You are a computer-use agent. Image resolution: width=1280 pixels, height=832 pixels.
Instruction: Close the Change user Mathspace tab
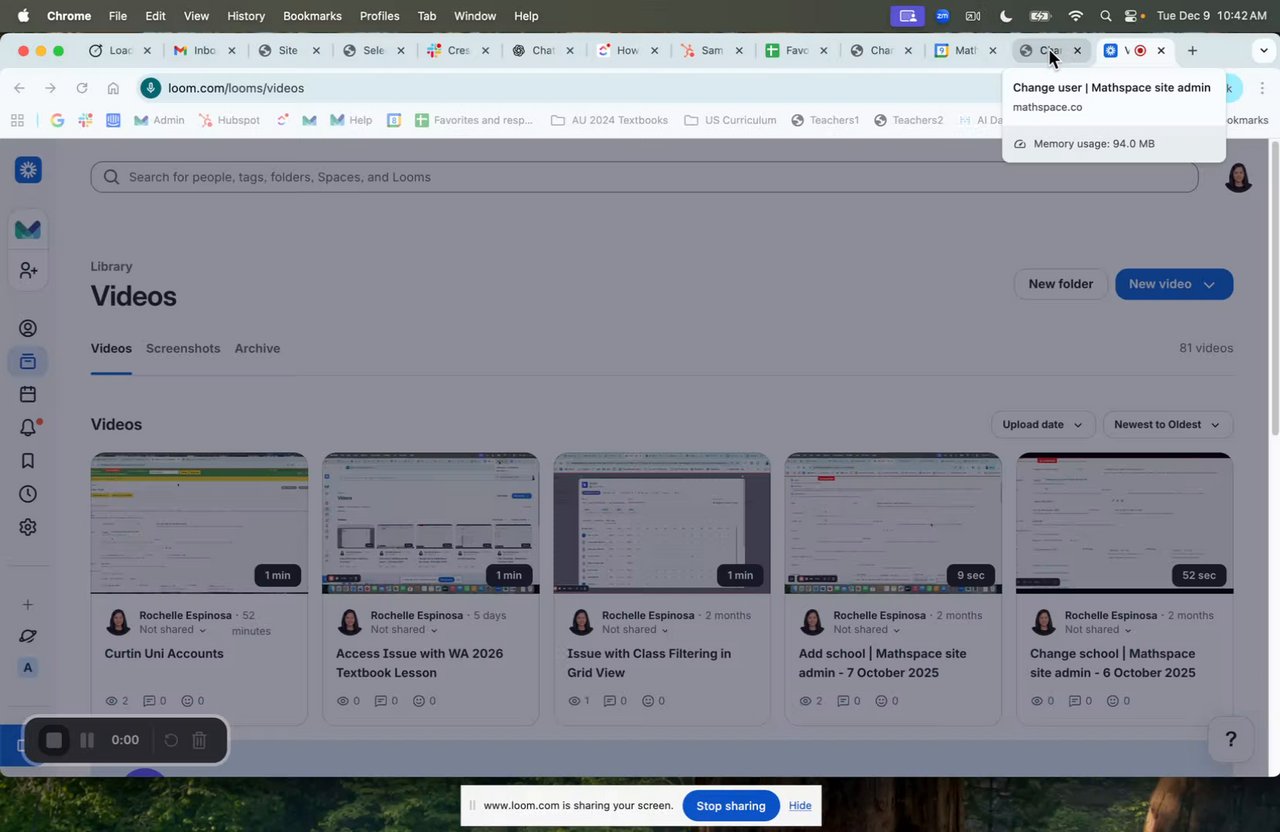[x=1077, y=50]
